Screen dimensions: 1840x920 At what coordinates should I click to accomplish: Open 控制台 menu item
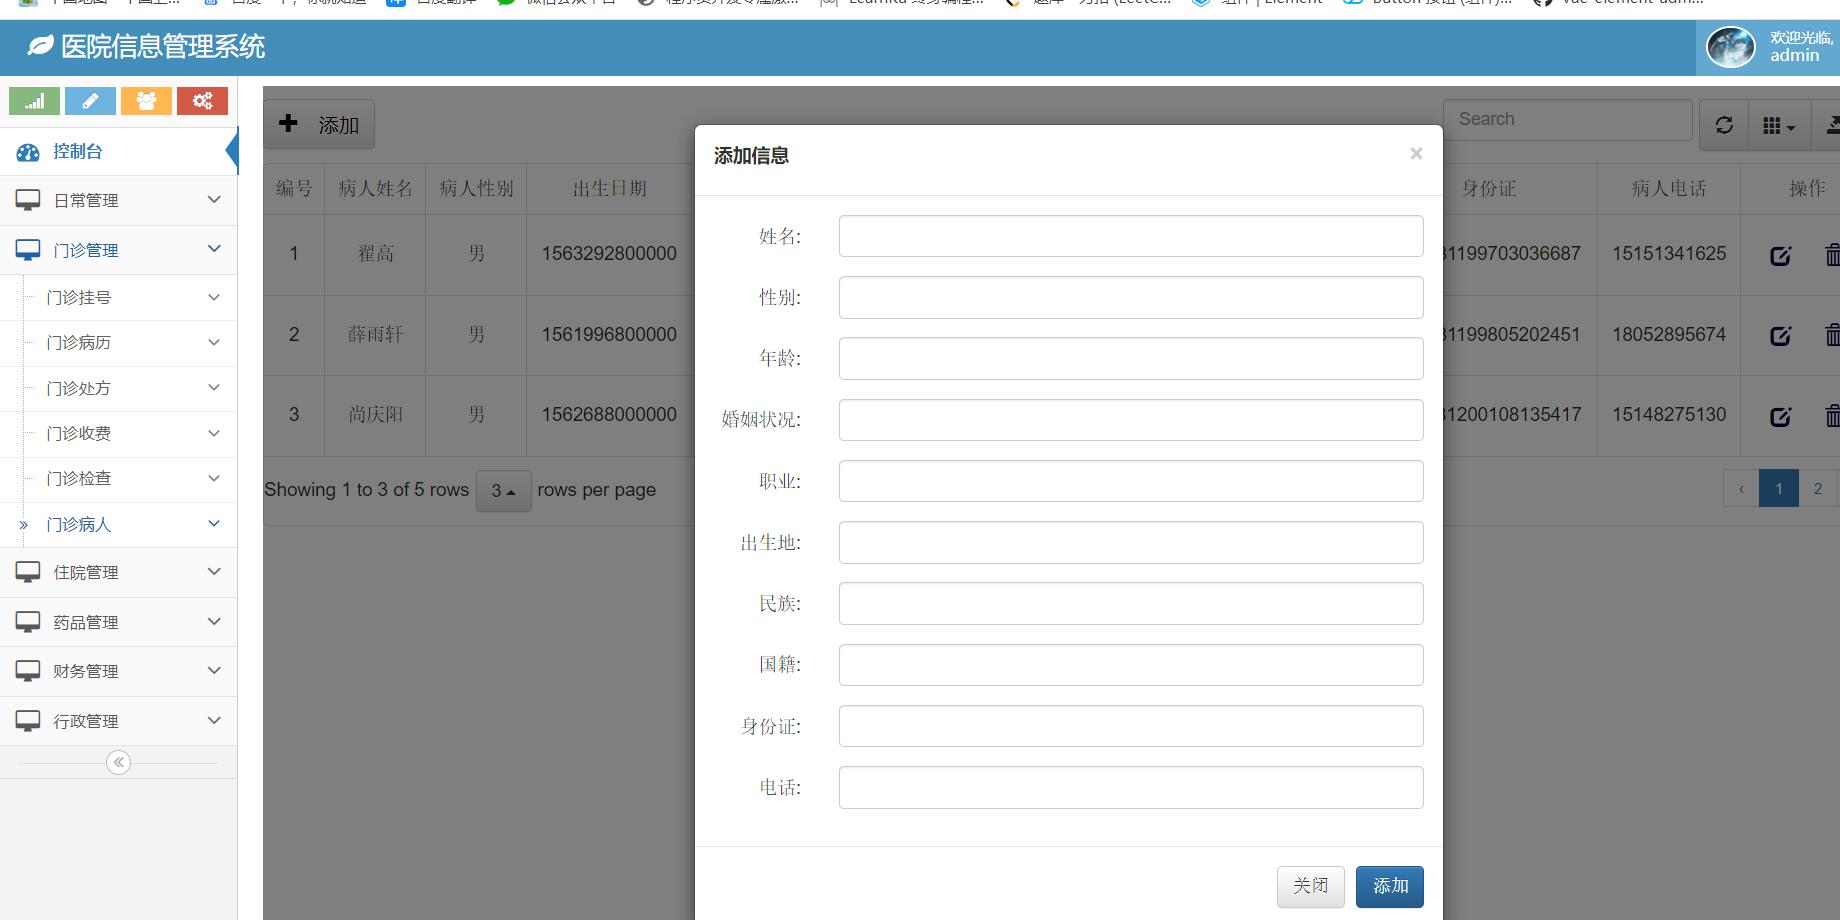118,152
